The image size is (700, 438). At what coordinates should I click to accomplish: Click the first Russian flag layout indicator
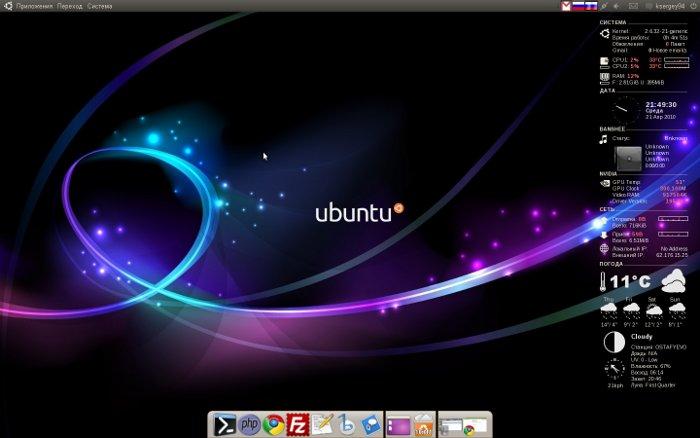578,6
